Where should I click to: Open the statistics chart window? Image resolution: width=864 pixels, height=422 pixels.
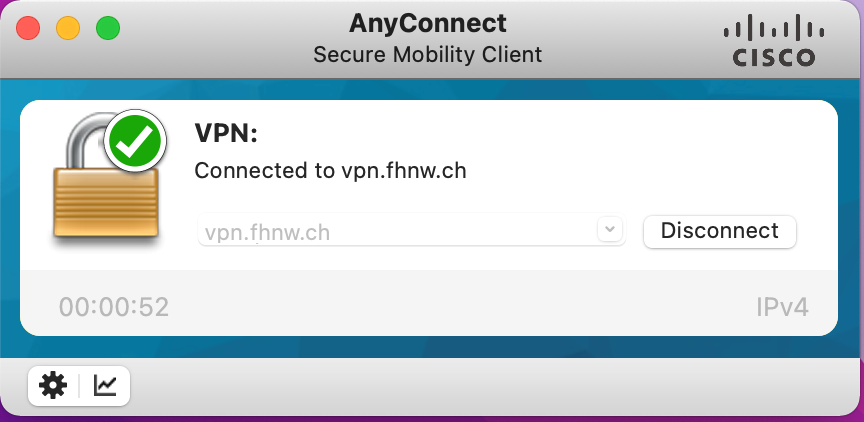(x=105, y=385)
